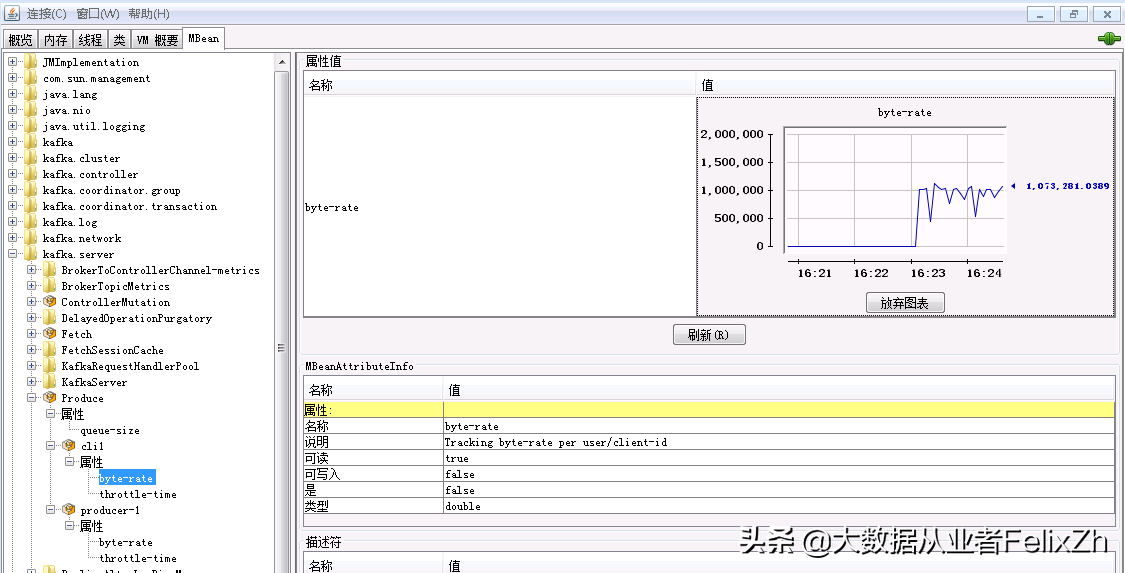Click the java.lang folder icon

click(30, 94)
